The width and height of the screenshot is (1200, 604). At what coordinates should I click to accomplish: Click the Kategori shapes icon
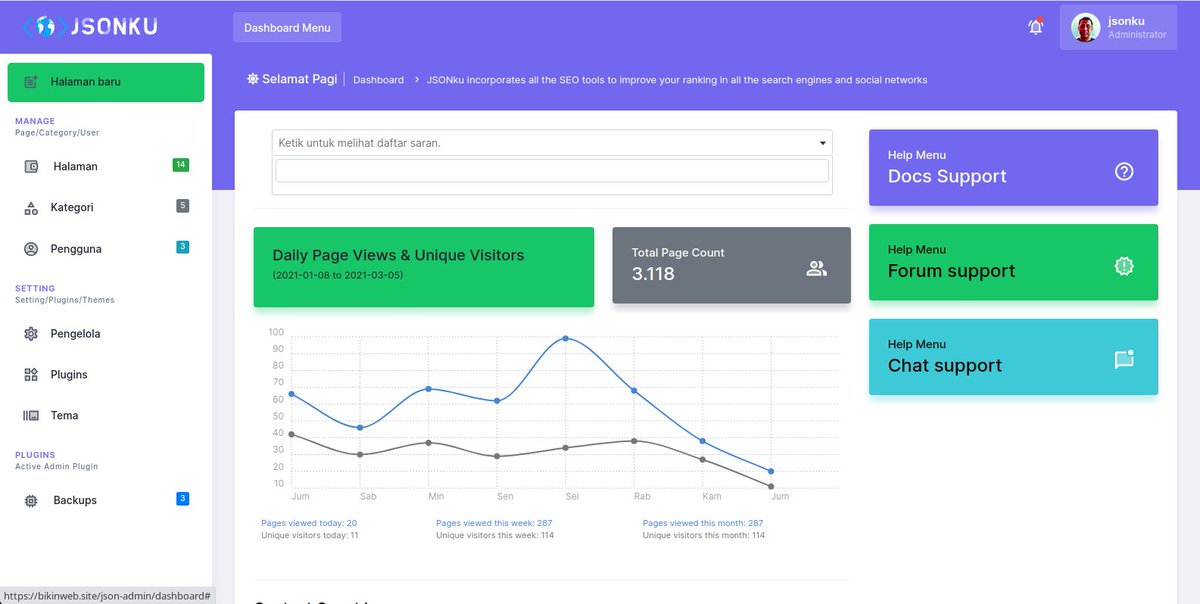click(31, 208)
